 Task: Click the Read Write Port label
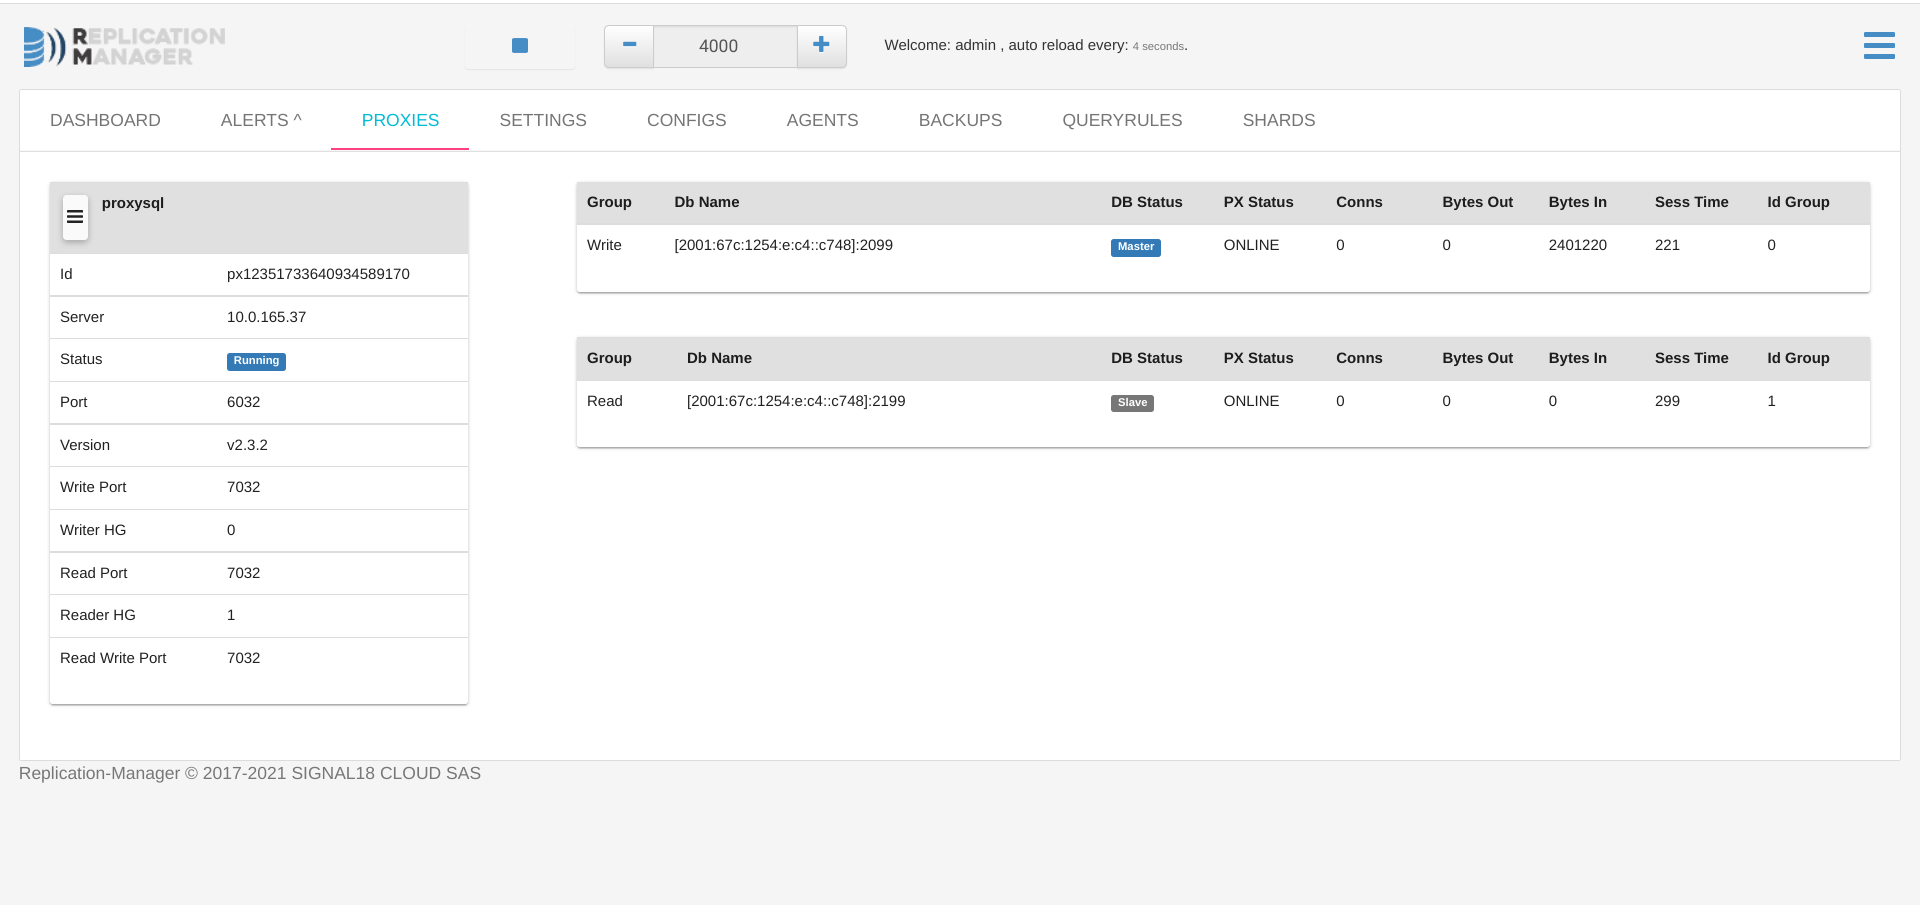tap(113, 658)
